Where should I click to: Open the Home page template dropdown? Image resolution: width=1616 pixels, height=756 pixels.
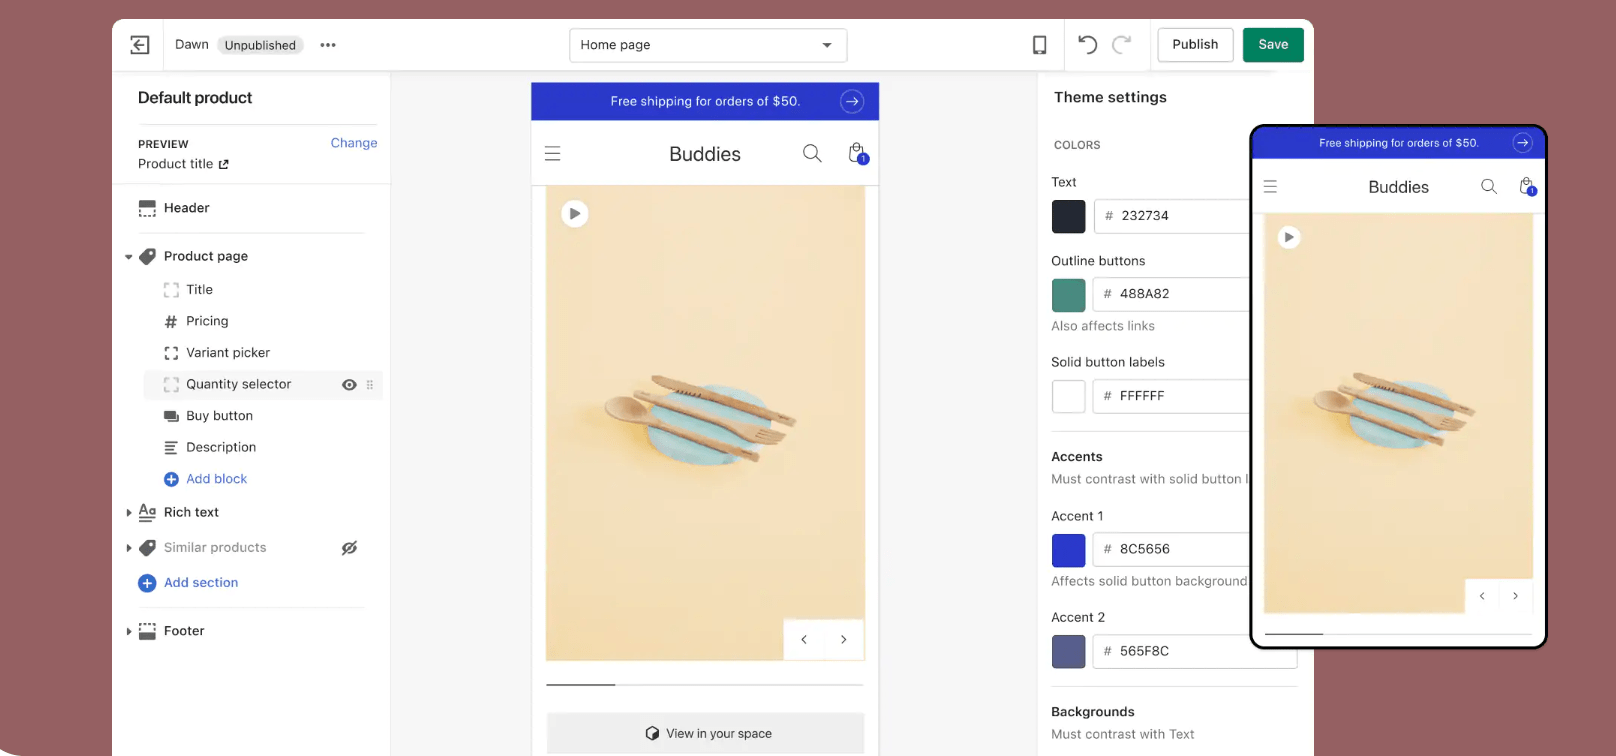click(x=707, y=45)
